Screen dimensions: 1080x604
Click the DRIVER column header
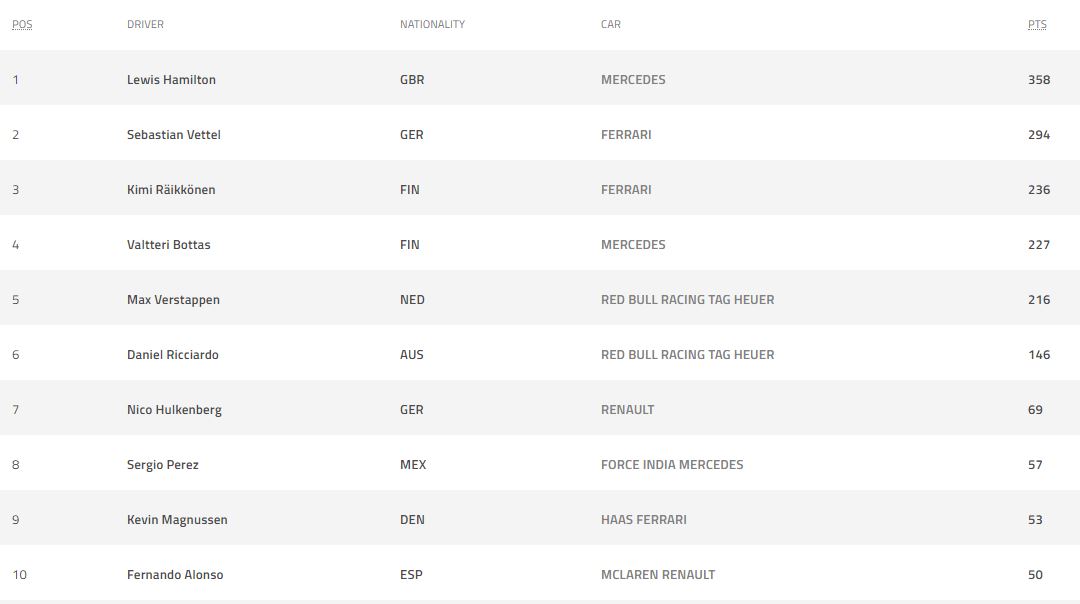pos(145,24)
